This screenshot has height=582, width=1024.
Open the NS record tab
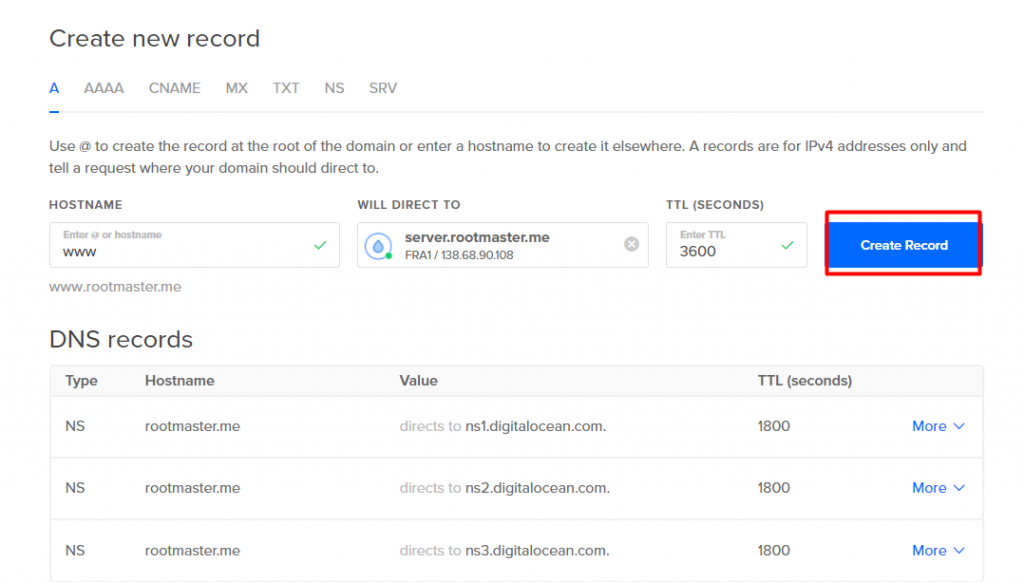click(334, 88)
